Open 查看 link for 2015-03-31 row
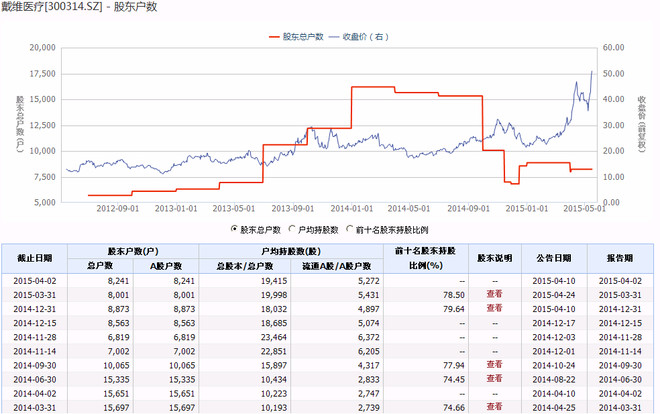This screenshot has width=660, height=414. pyautogui.click(x=495, y=294)
